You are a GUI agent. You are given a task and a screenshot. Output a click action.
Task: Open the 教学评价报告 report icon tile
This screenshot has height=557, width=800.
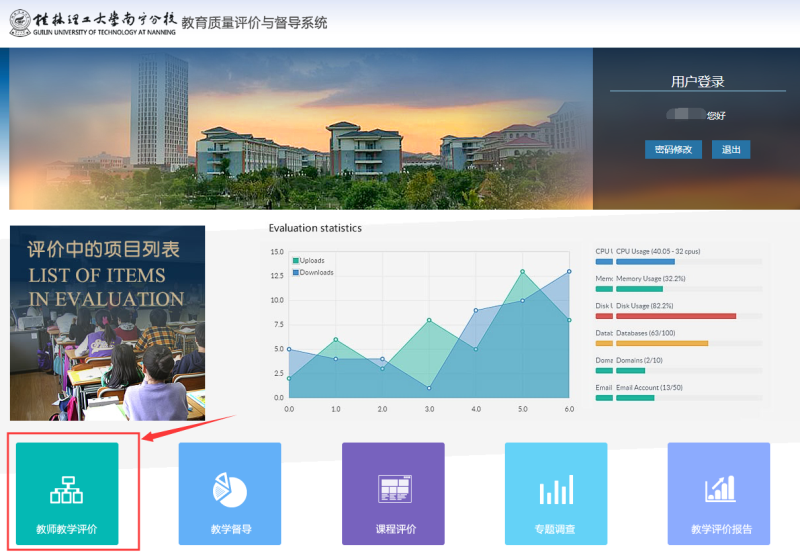coord(720,494)
